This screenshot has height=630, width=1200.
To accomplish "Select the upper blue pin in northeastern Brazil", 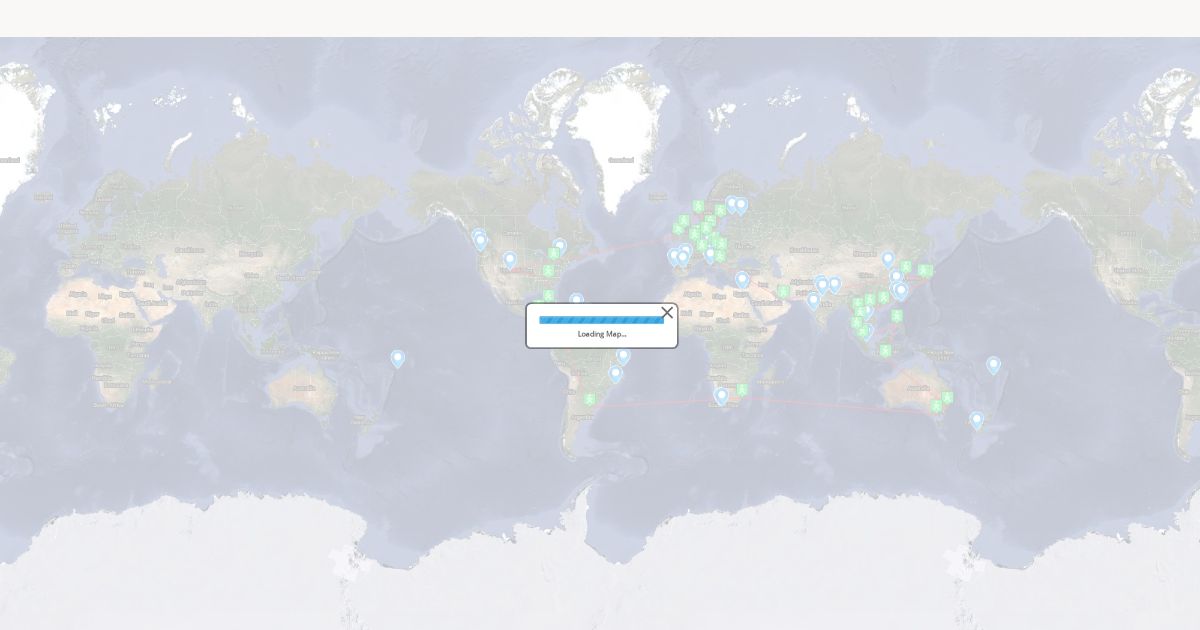I will tap(623, 356).
